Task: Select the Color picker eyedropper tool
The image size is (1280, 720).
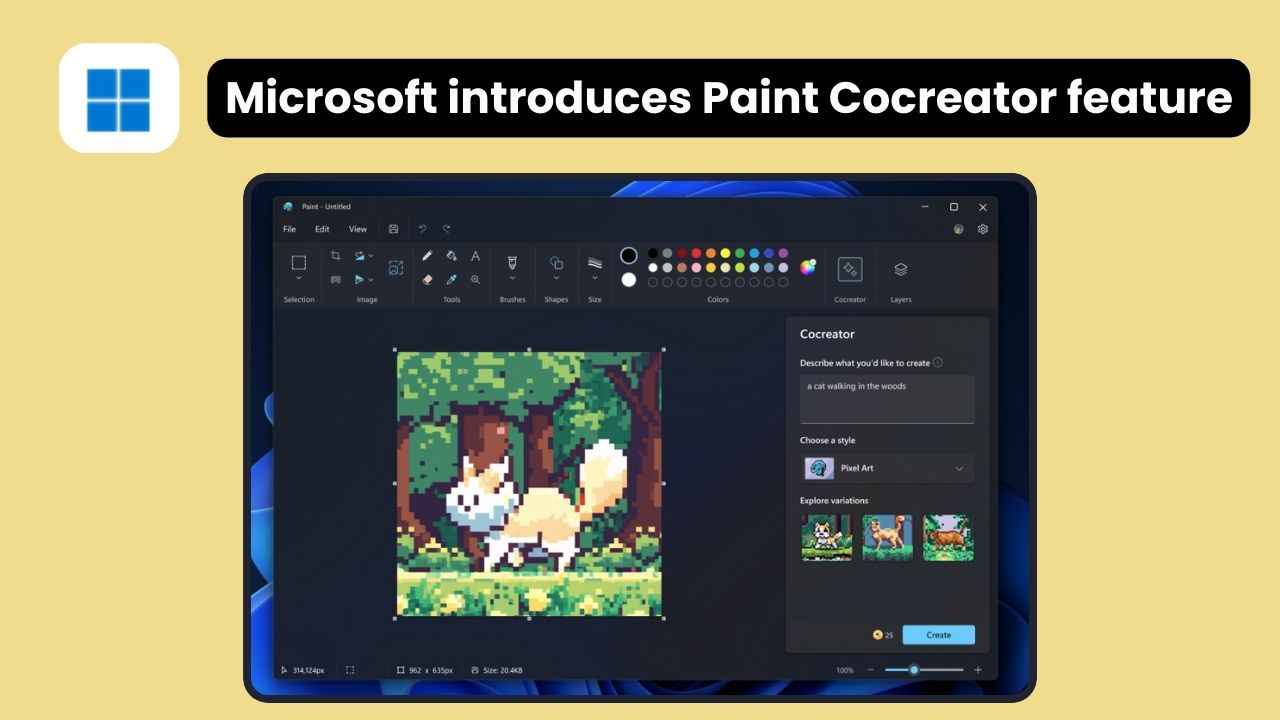Action: click(x=451, y=280)
